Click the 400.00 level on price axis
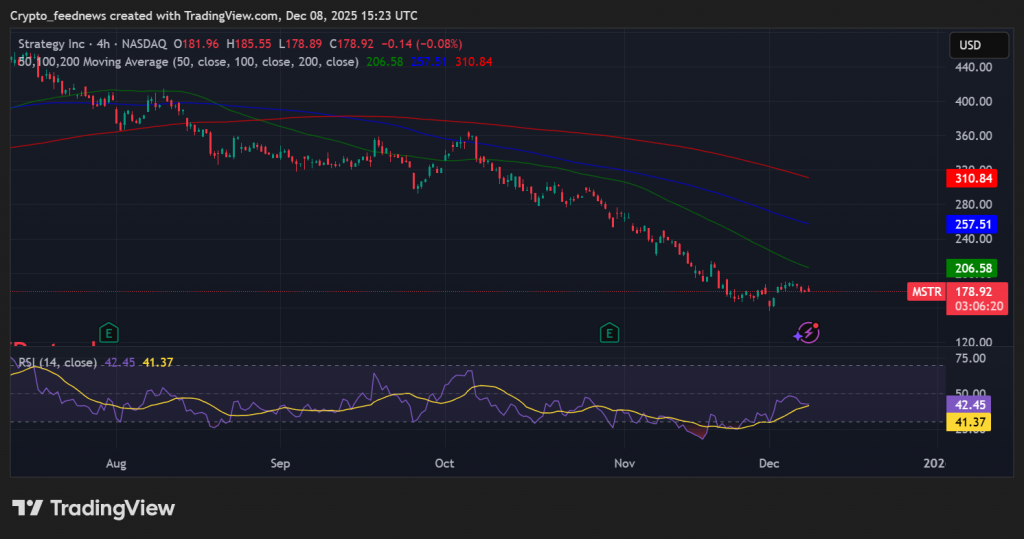The height and width of the screenshot is (539, 1024). point(973,102)
